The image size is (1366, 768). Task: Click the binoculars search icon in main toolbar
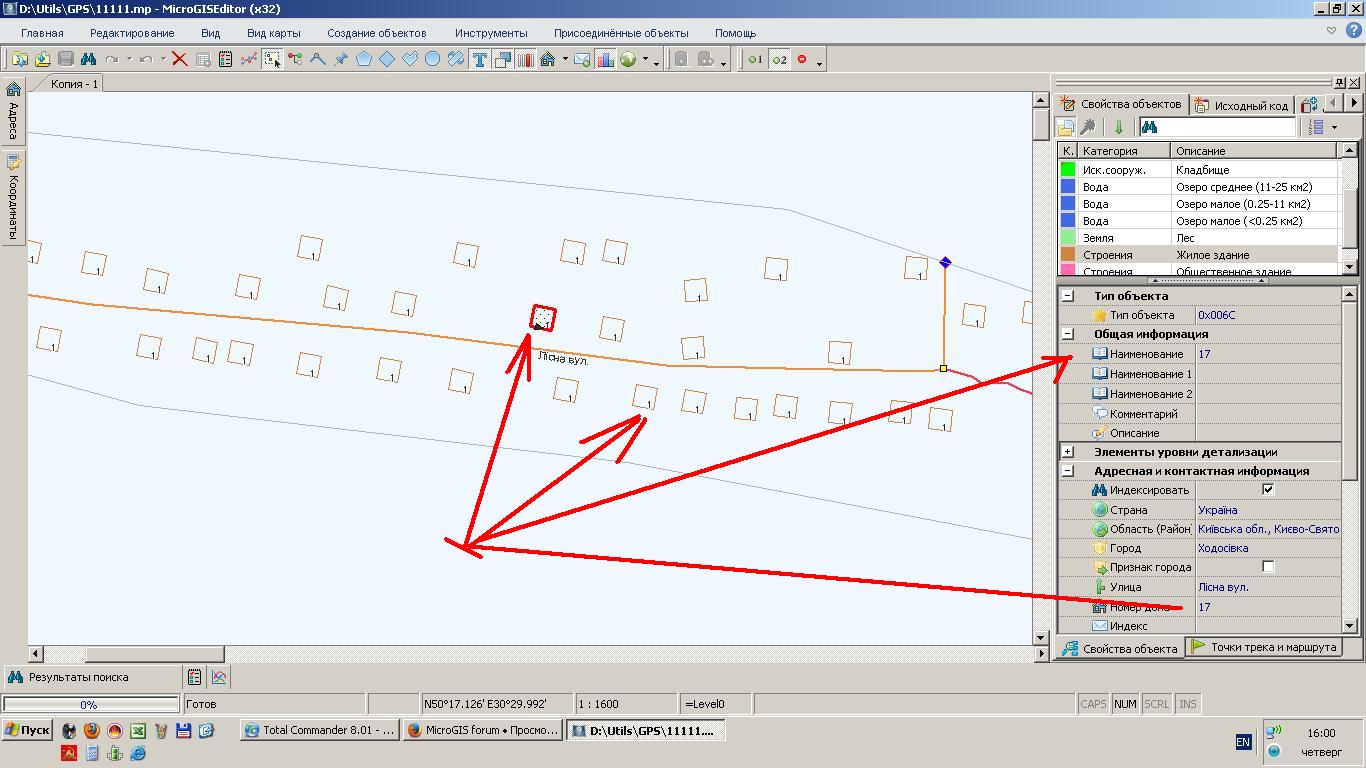[x=88, y=60]
